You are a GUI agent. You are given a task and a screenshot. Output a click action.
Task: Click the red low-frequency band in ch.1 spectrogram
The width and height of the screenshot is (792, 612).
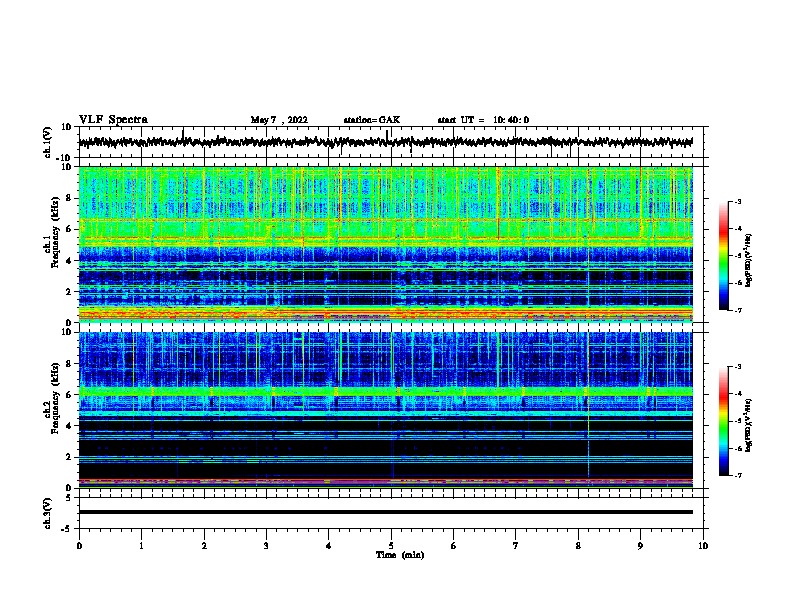tap(385, 314)
